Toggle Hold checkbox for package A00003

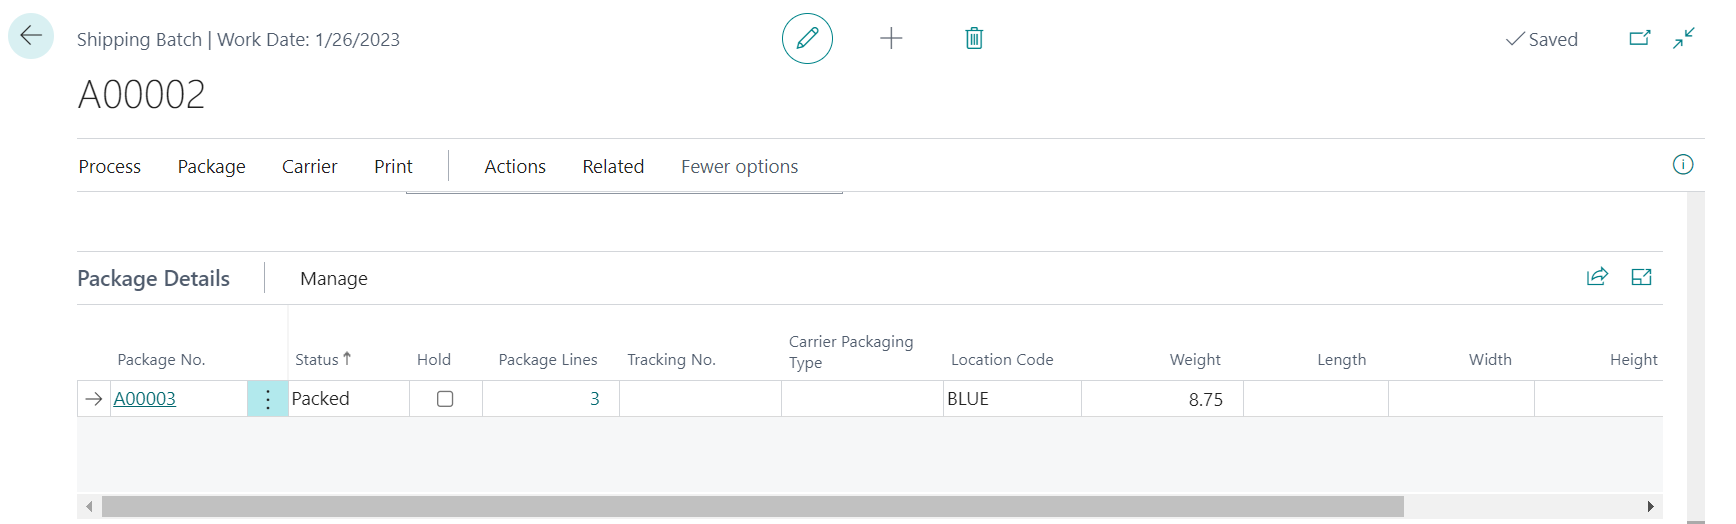(x=445, y=399)
